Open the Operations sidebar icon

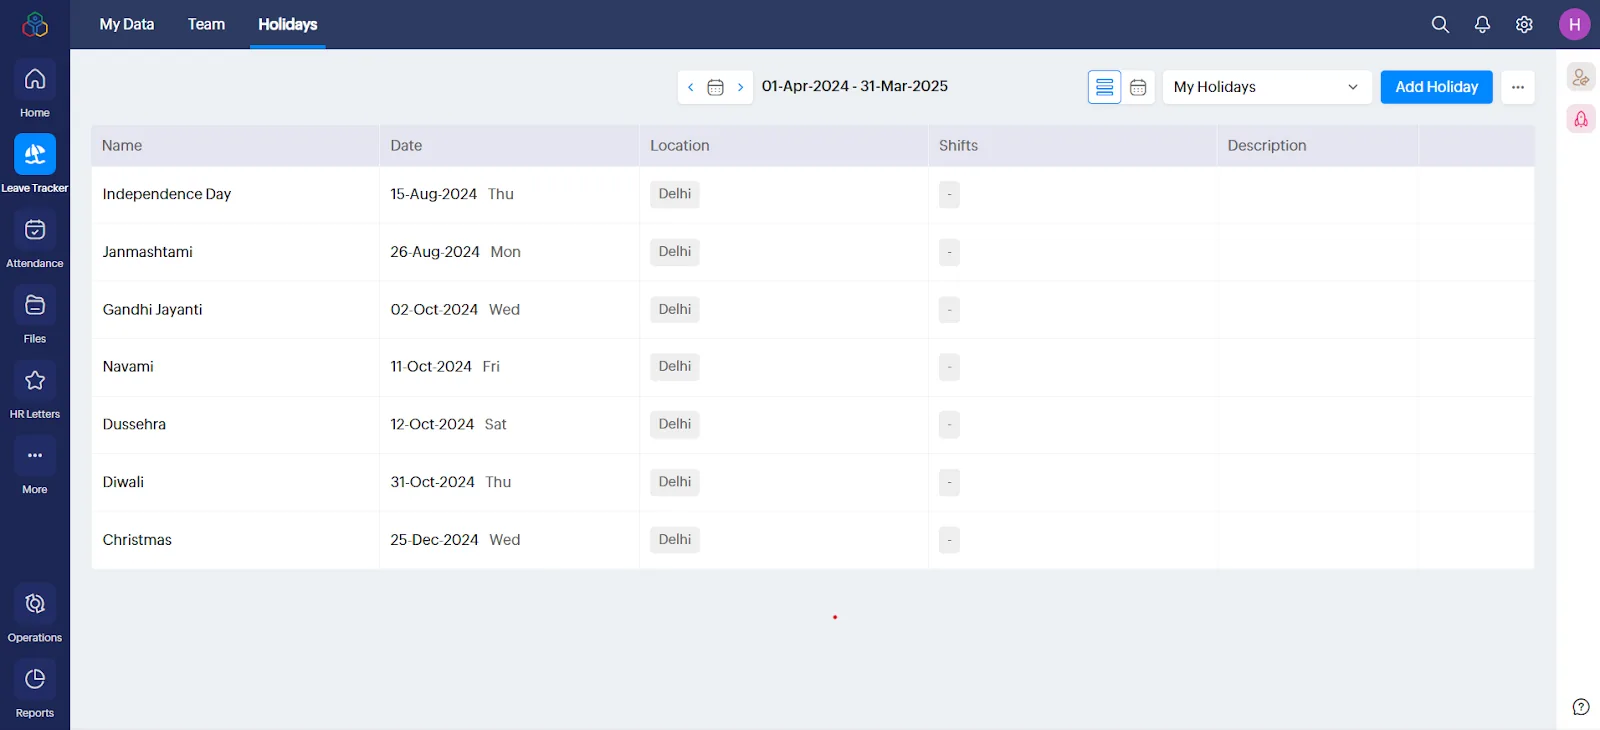35,604
